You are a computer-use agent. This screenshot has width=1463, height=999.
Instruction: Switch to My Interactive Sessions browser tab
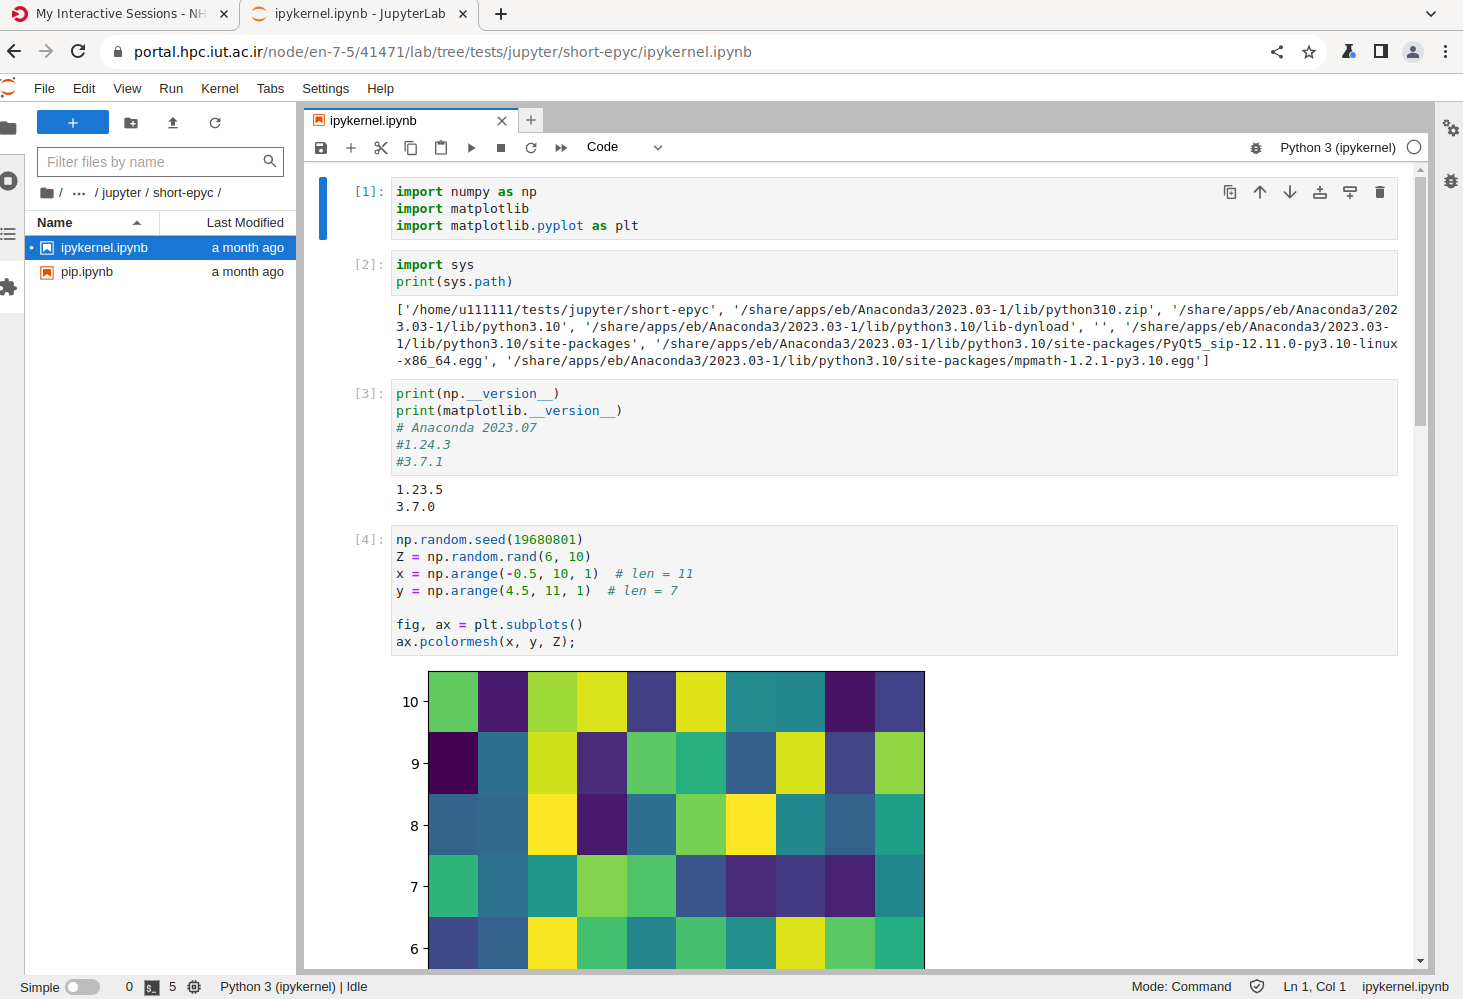[x=121, y=14]
